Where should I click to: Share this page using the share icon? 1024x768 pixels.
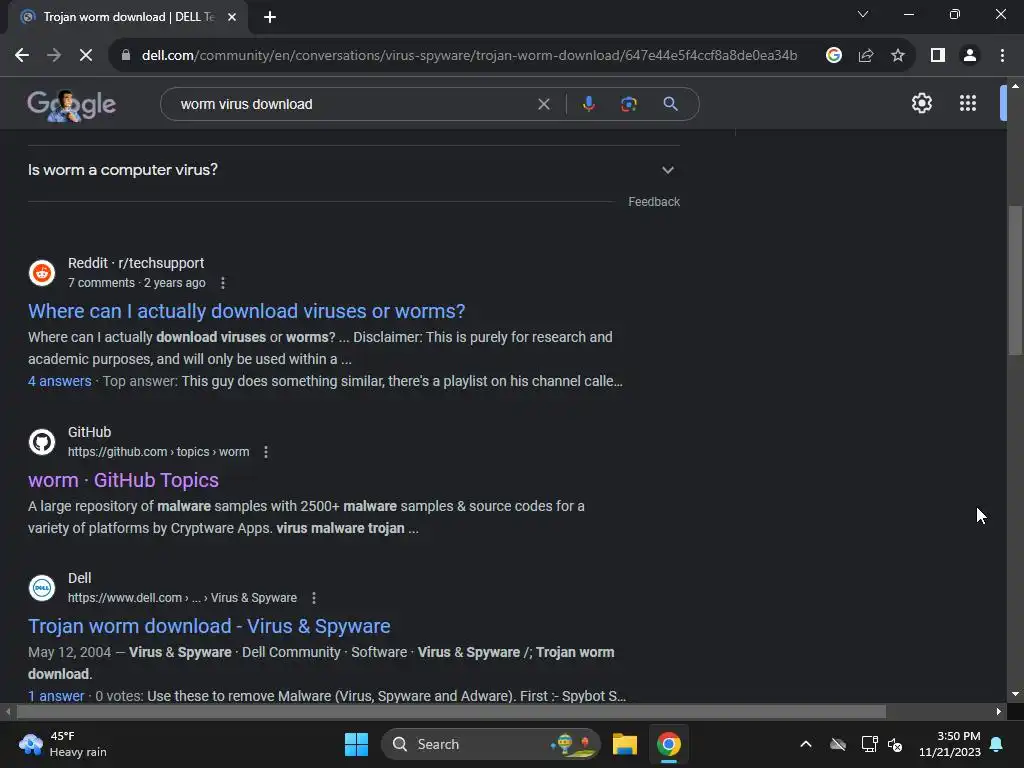point(866,56)
